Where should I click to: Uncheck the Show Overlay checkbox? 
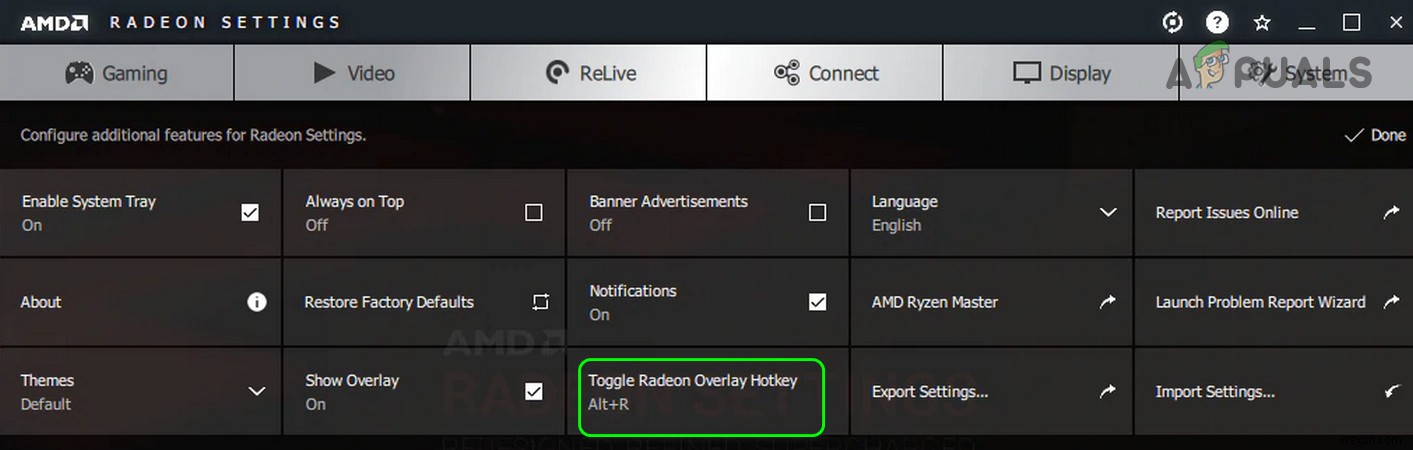click(x=534, y=392)
